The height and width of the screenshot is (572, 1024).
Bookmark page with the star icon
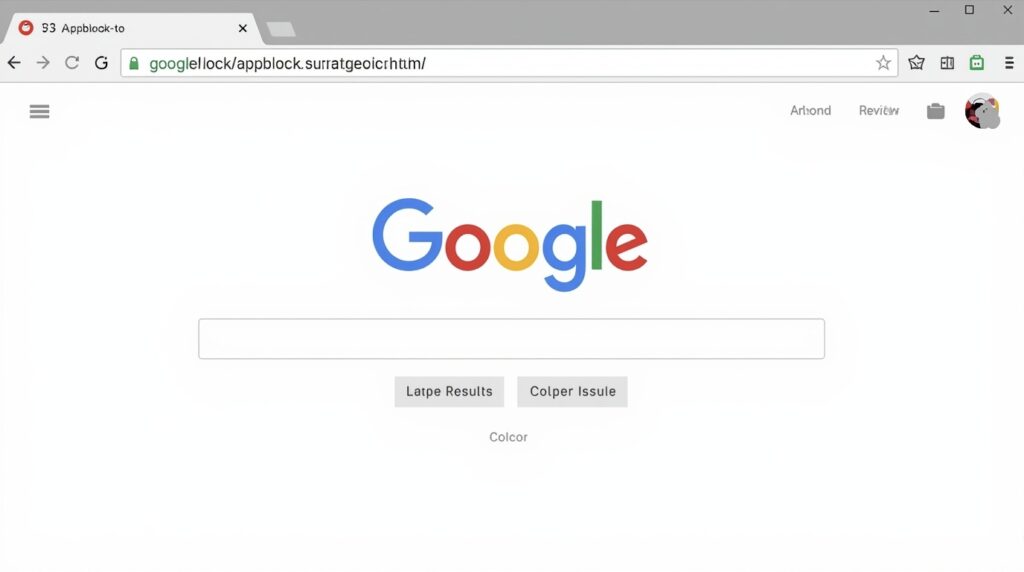pos(883,63)
